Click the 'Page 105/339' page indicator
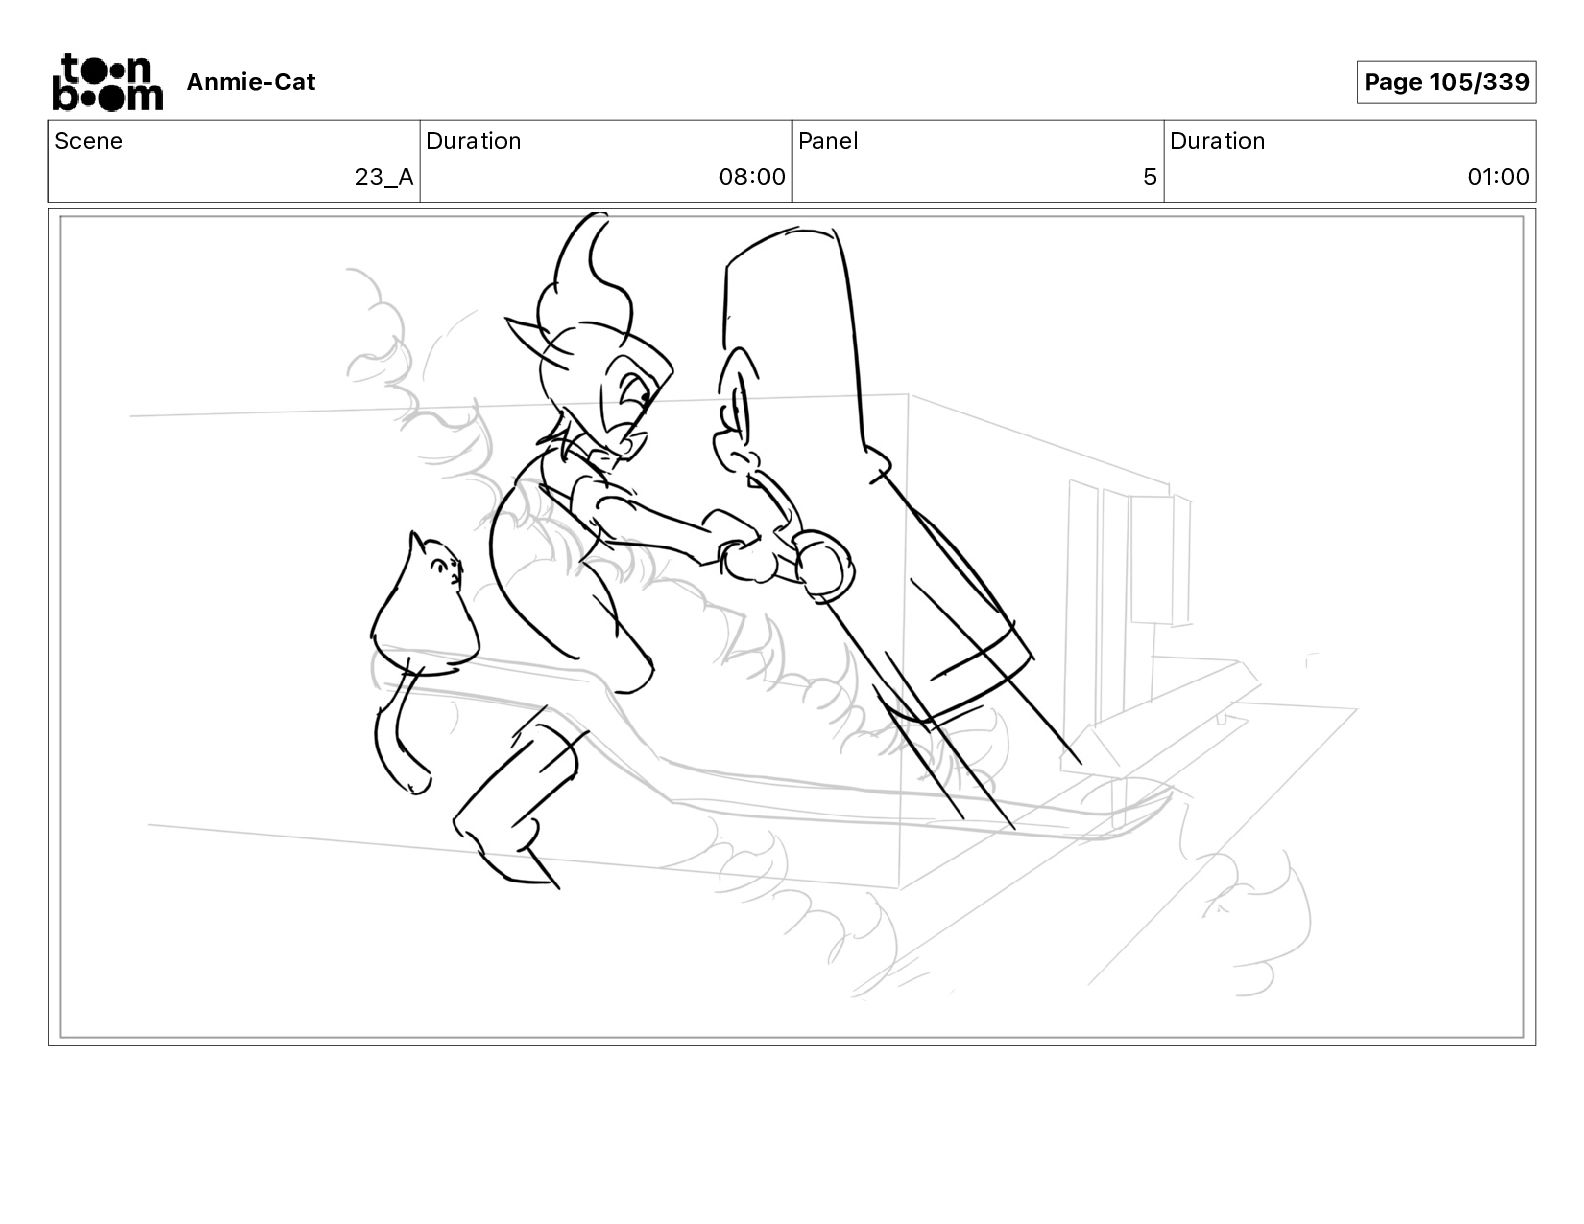This screenshot has height=1224, width=1584. pos(1446,82)
